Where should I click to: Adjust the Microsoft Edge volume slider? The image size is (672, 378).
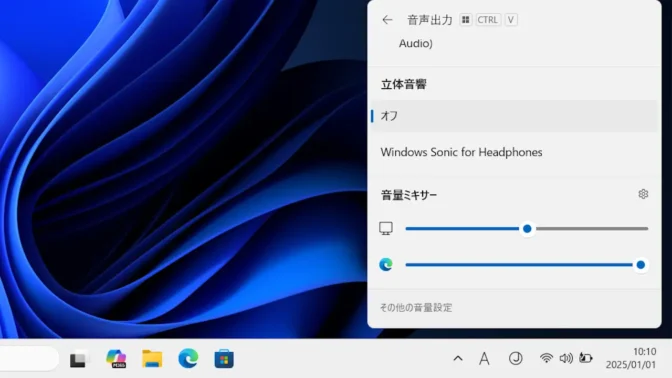tap(527, 265)
